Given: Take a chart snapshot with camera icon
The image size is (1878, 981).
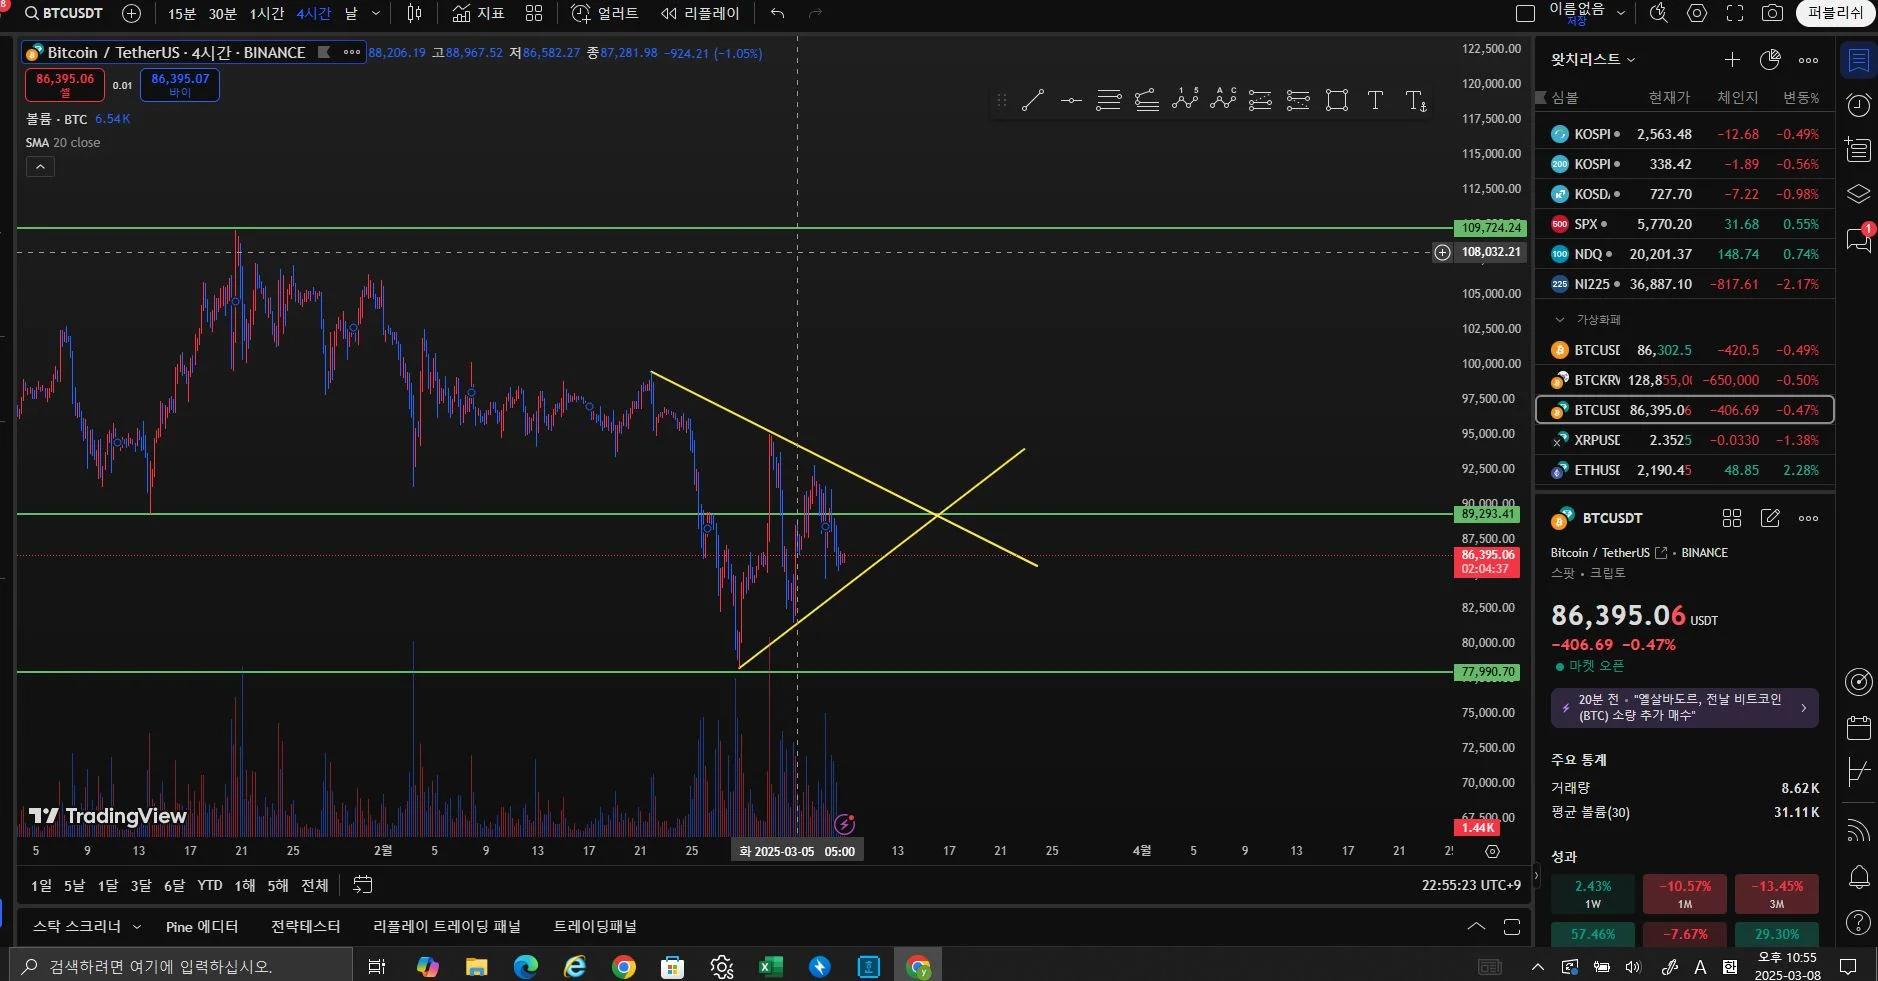Looking at the screenshot, I should point(1772,13).
